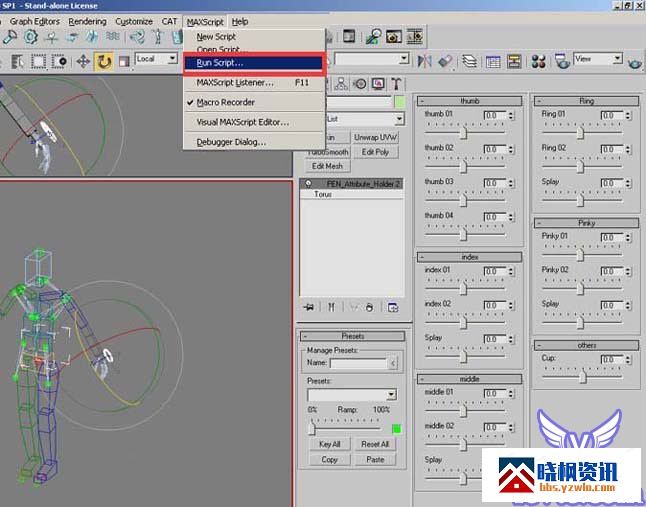Open Schematic View icon
This screenshot has height=507, width=646.
514,62
